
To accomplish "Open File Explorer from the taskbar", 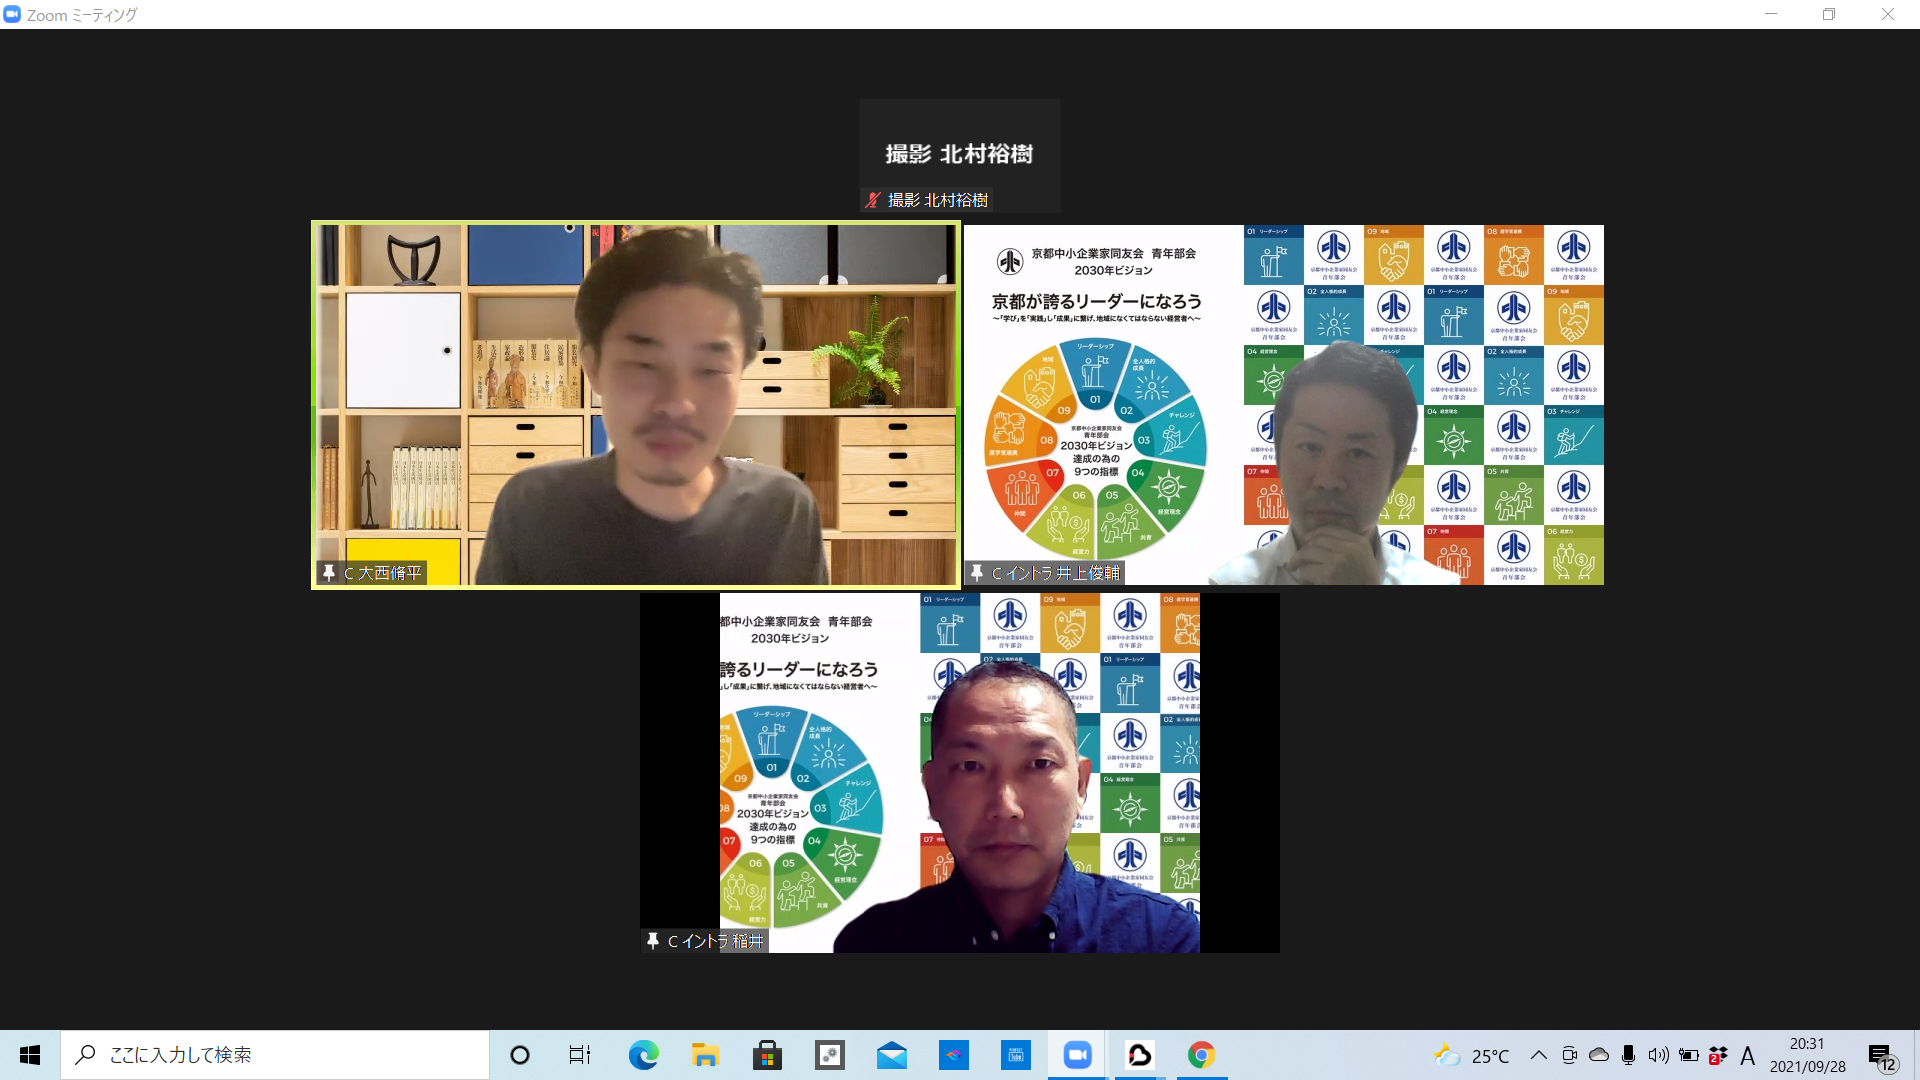I will (x=705, y=1055).
